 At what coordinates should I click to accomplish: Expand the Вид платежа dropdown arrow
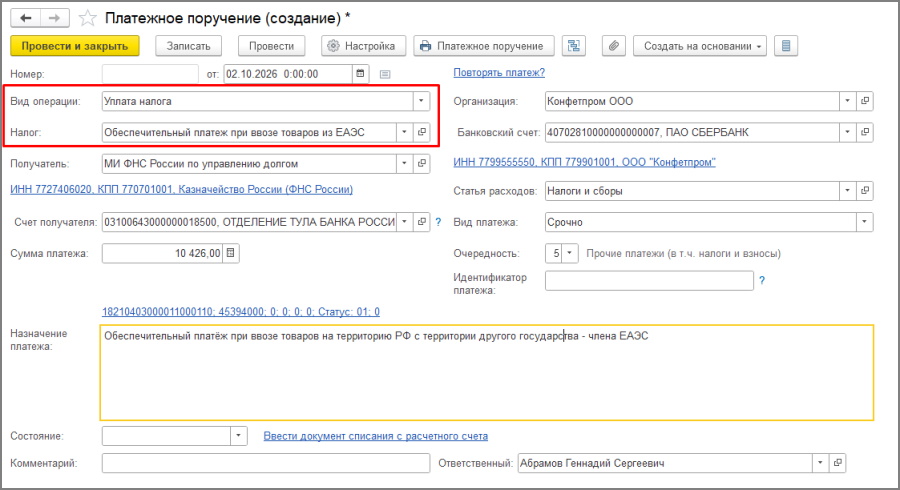pyautogui.click(x=864, y=222)
